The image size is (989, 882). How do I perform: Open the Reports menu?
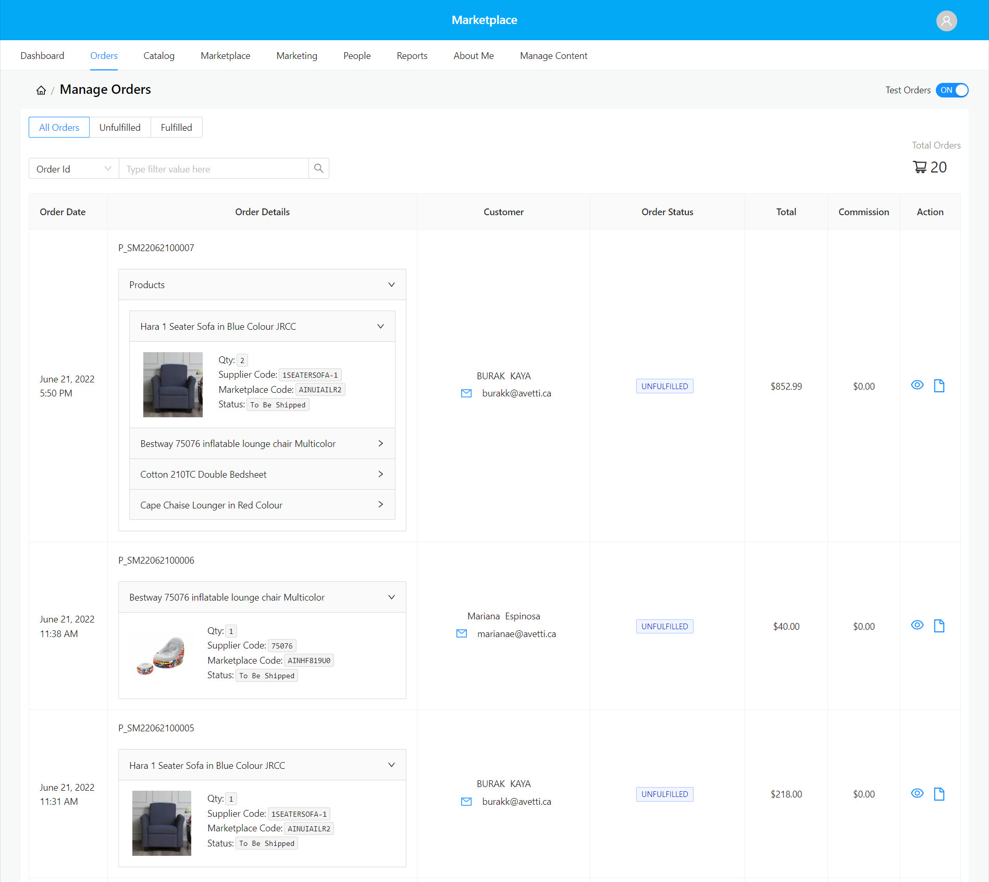(411, 56)
